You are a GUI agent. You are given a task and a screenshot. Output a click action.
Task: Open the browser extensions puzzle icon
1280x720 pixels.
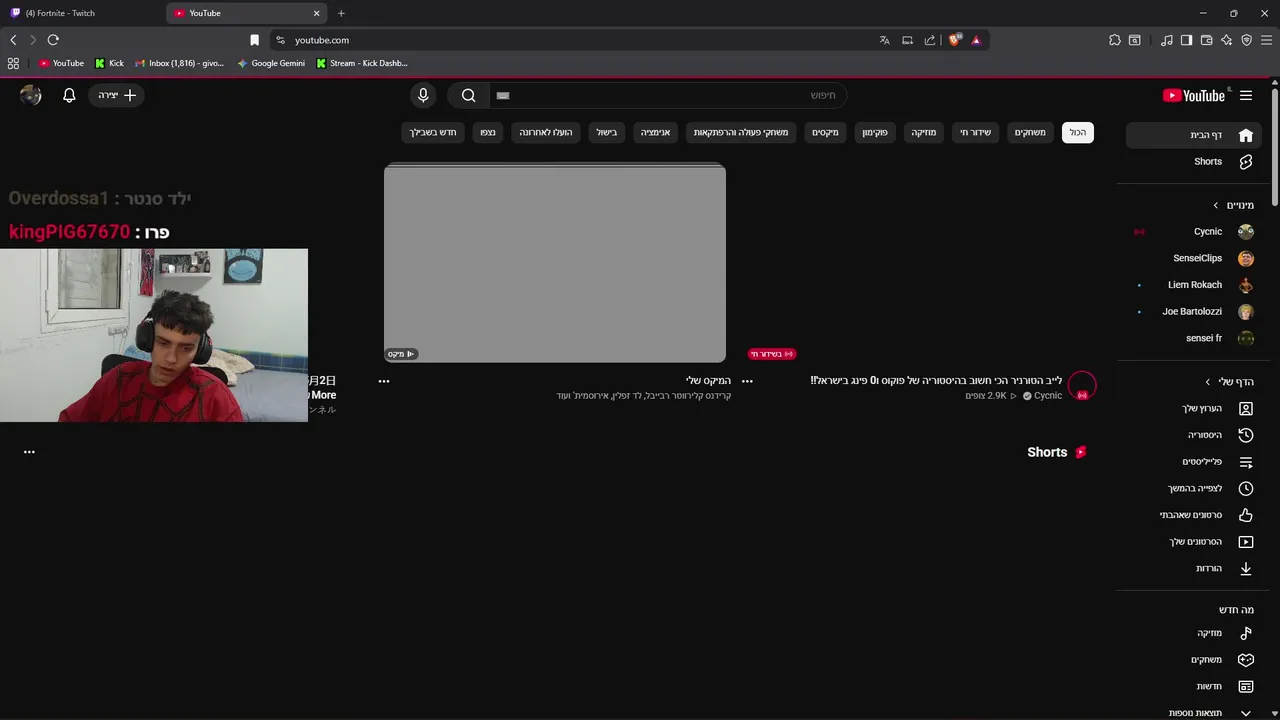point(1115,40)
